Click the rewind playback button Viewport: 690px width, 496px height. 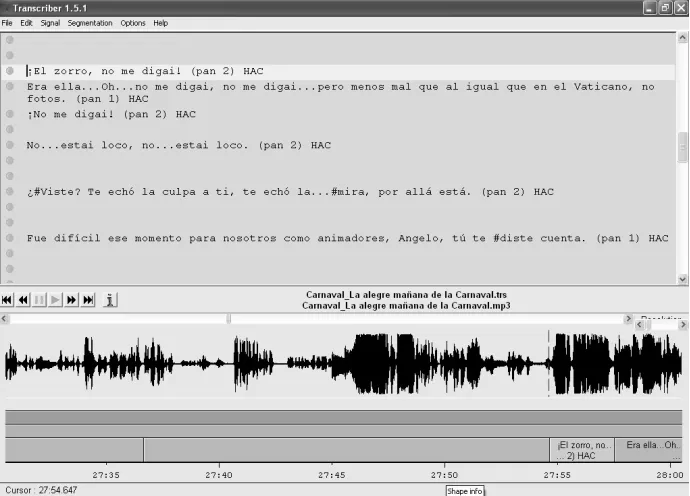[x=23, y=300]
